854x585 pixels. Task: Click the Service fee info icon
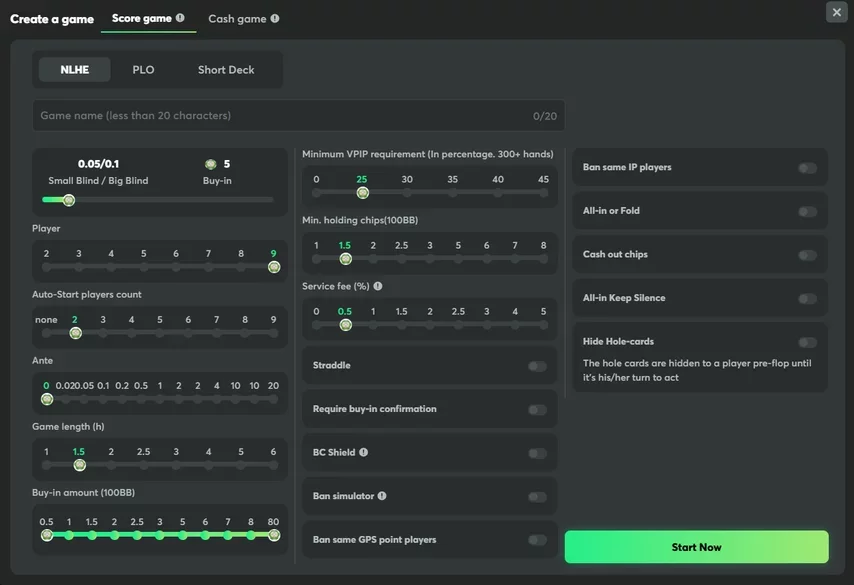378,286
